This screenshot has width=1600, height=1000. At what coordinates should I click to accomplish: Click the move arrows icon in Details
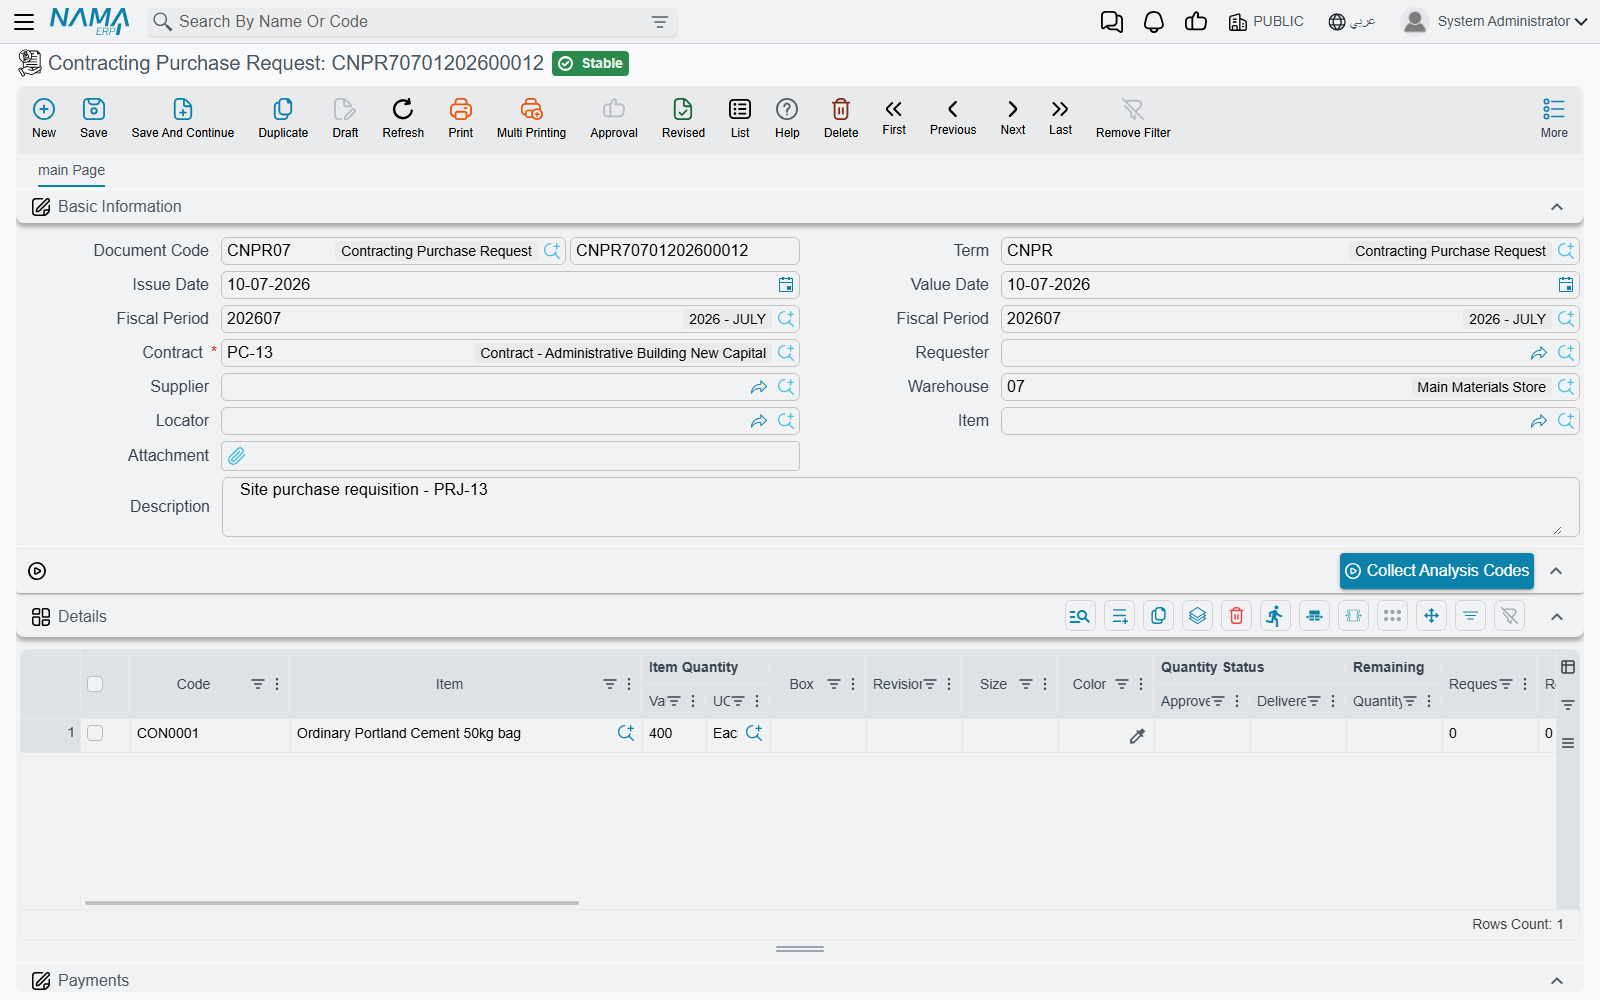[x=1432, y=616]
